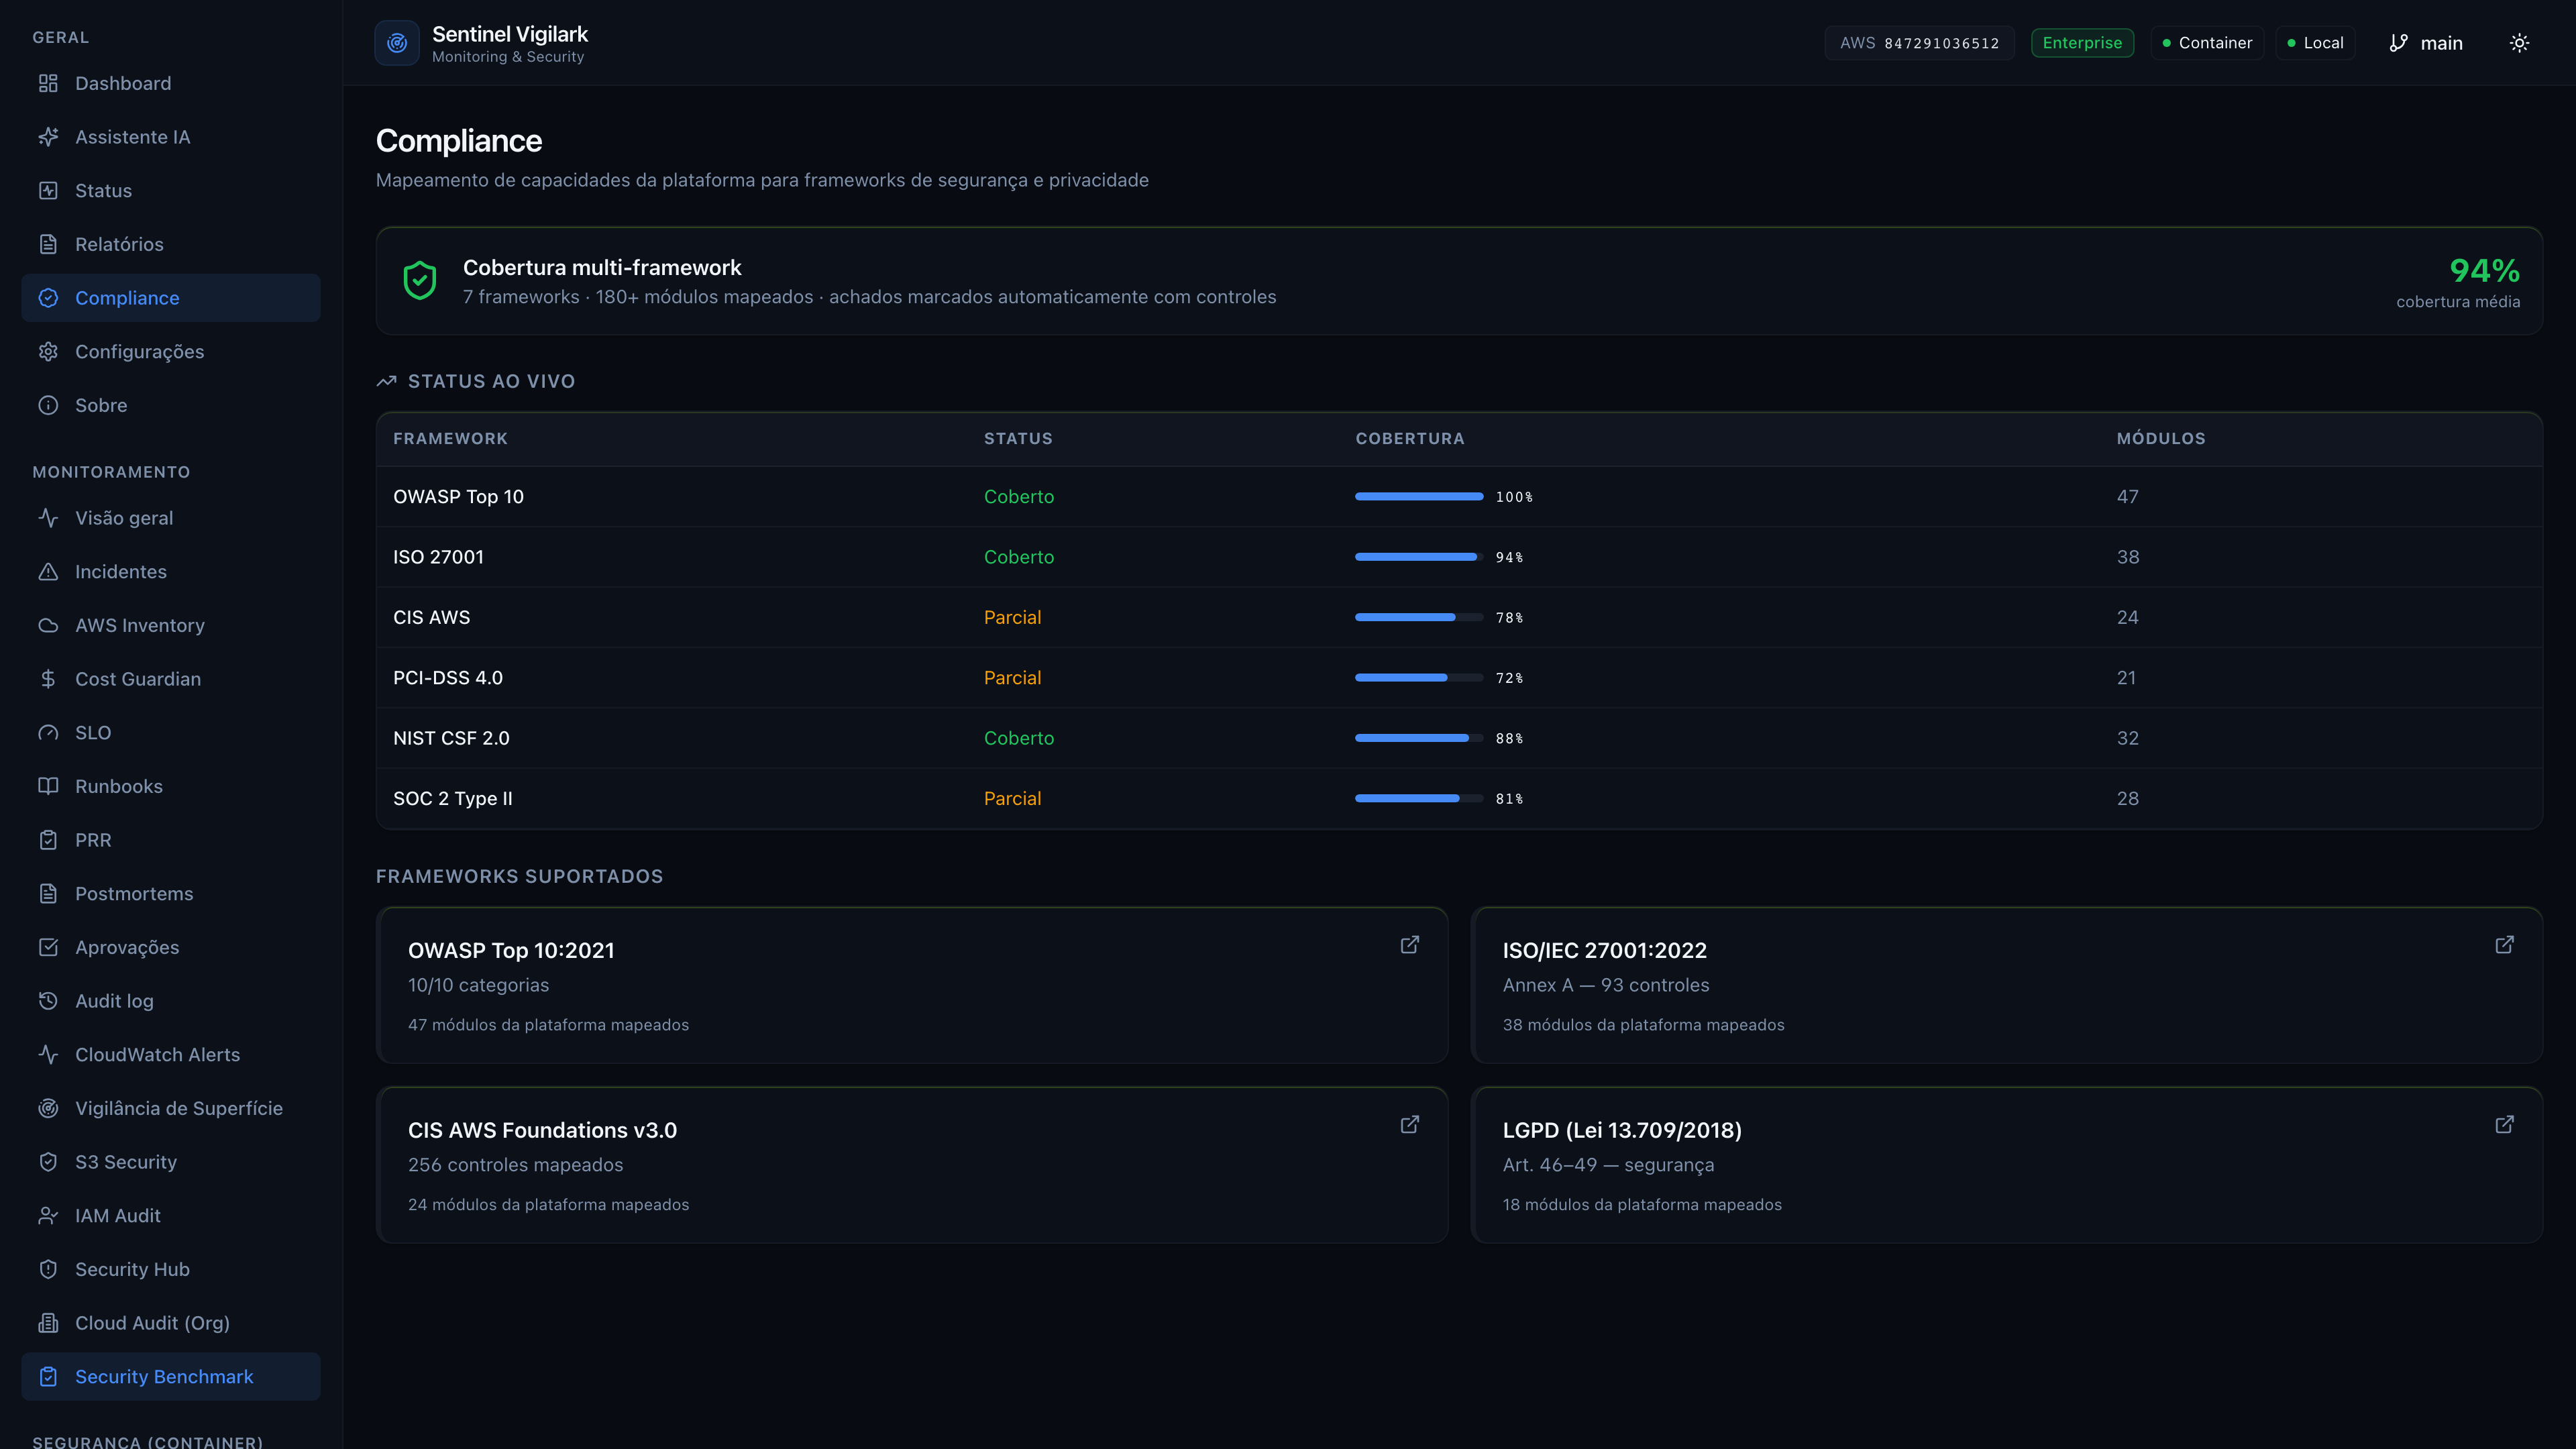2576x1449 pixels.
Task: Go to Visão geral in sidebar
Action: coord(171,518)
